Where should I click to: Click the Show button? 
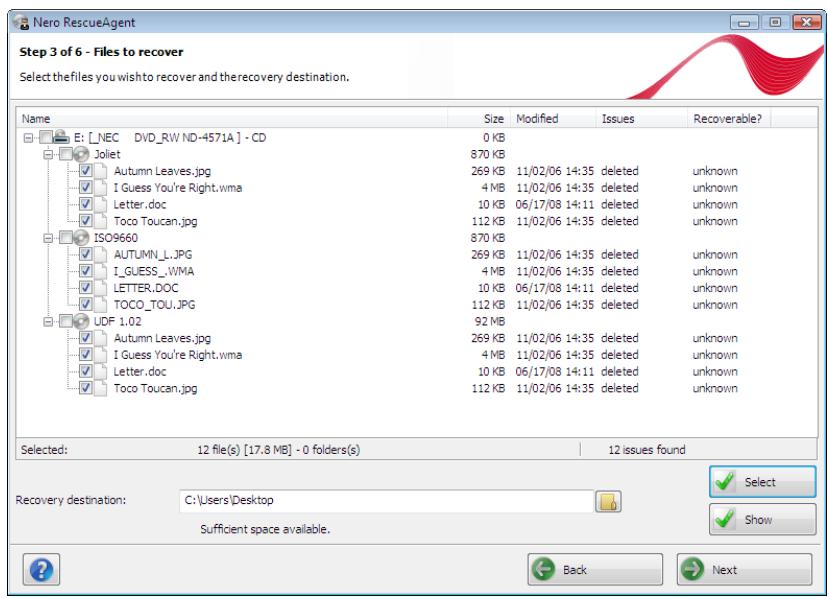pyautogui.click(x=762, y=519)
